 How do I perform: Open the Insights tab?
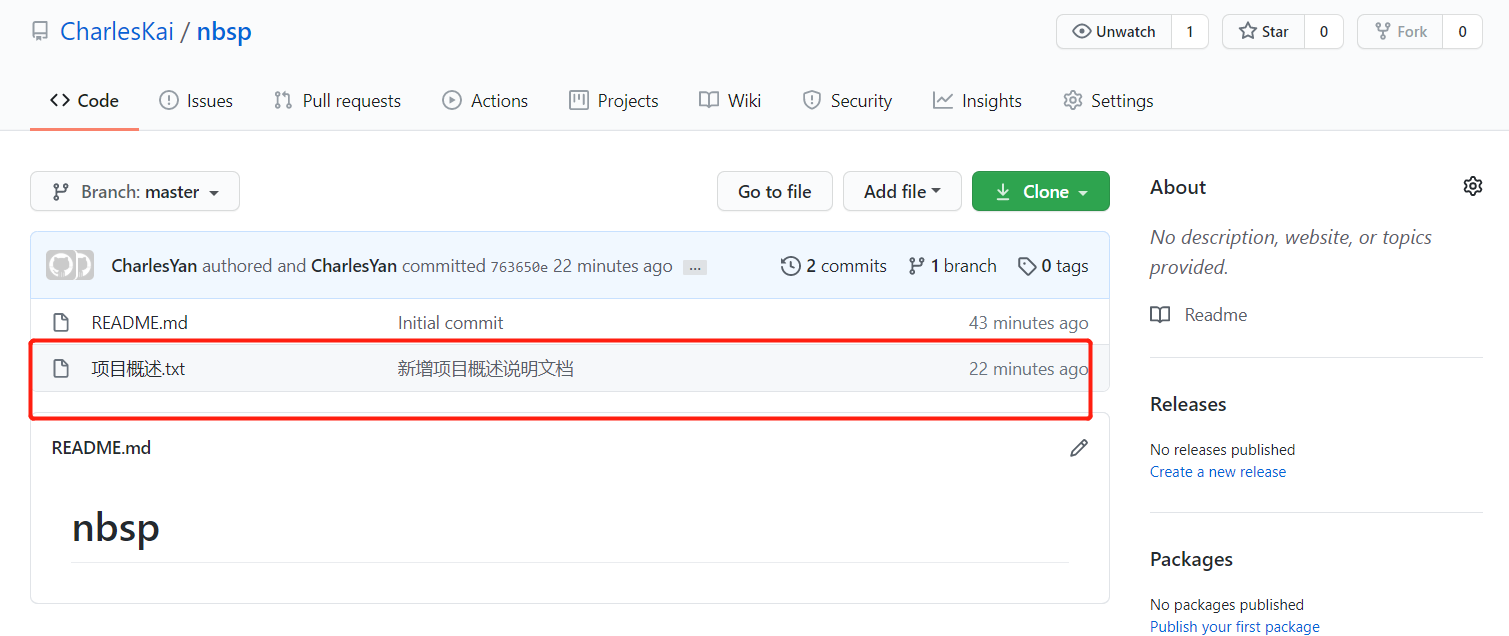tap(977, 100)
